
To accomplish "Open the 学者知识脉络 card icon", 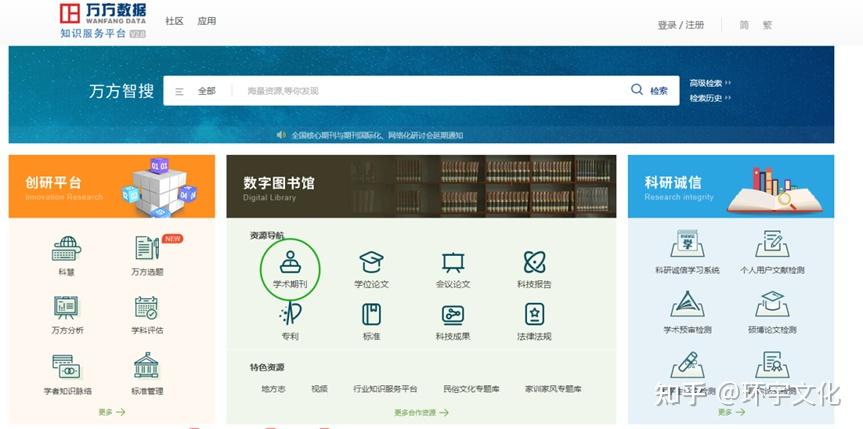I will 67,366.
